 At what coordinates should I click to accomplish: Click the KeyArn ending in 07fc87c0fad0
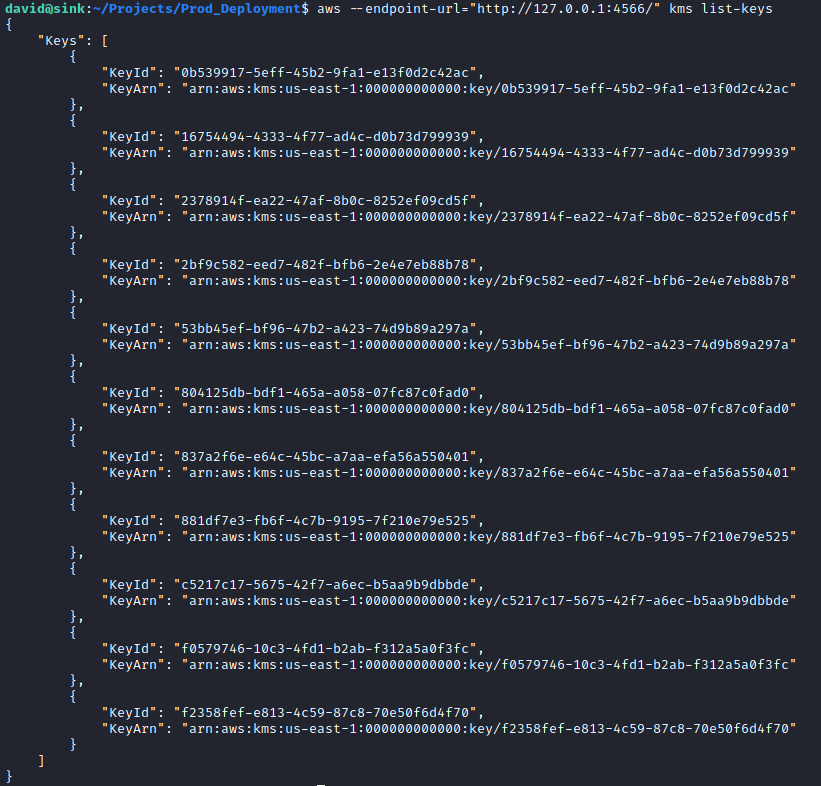pyautogui.click(x=488, y=408)
